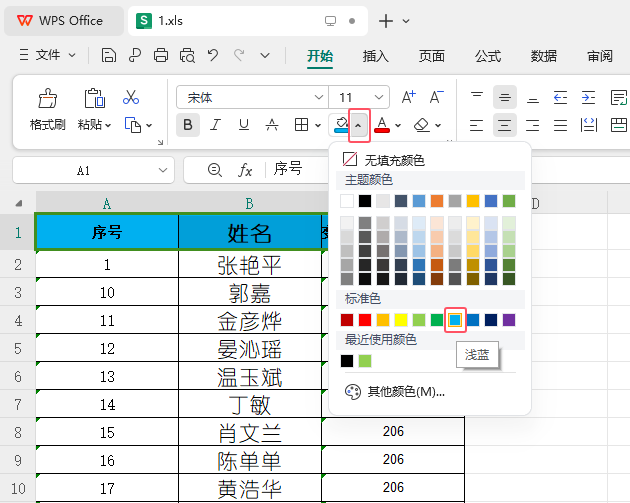Click the Save icon in quick toolbar

[x=108, y=55]
